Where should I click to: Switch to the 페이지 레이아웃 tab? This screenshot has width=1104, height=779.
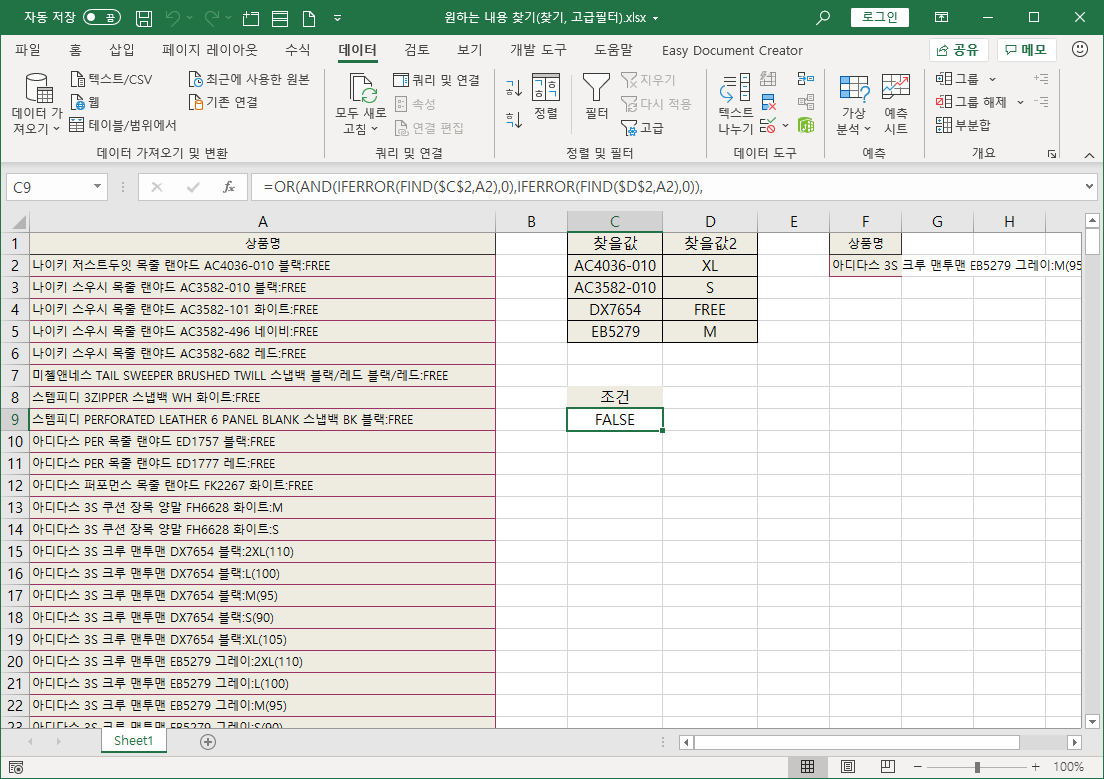[x=209, y=50]
